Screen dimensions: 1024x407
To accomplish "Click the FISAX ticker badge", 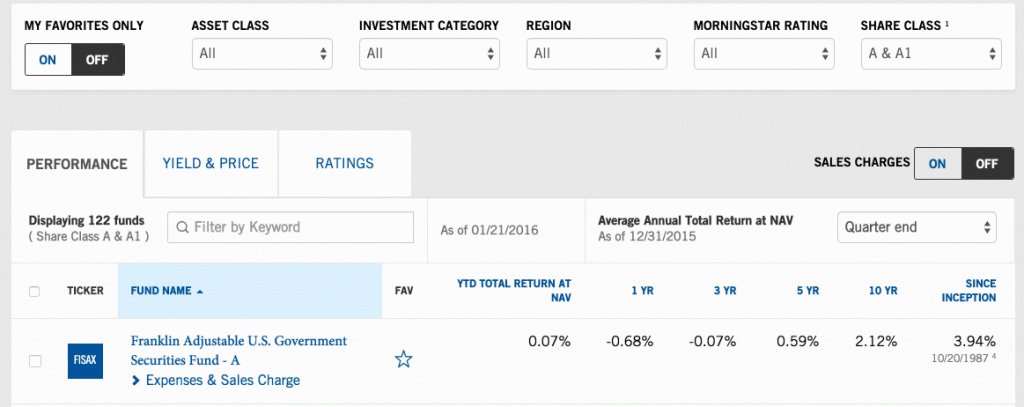I will (85, 360).
